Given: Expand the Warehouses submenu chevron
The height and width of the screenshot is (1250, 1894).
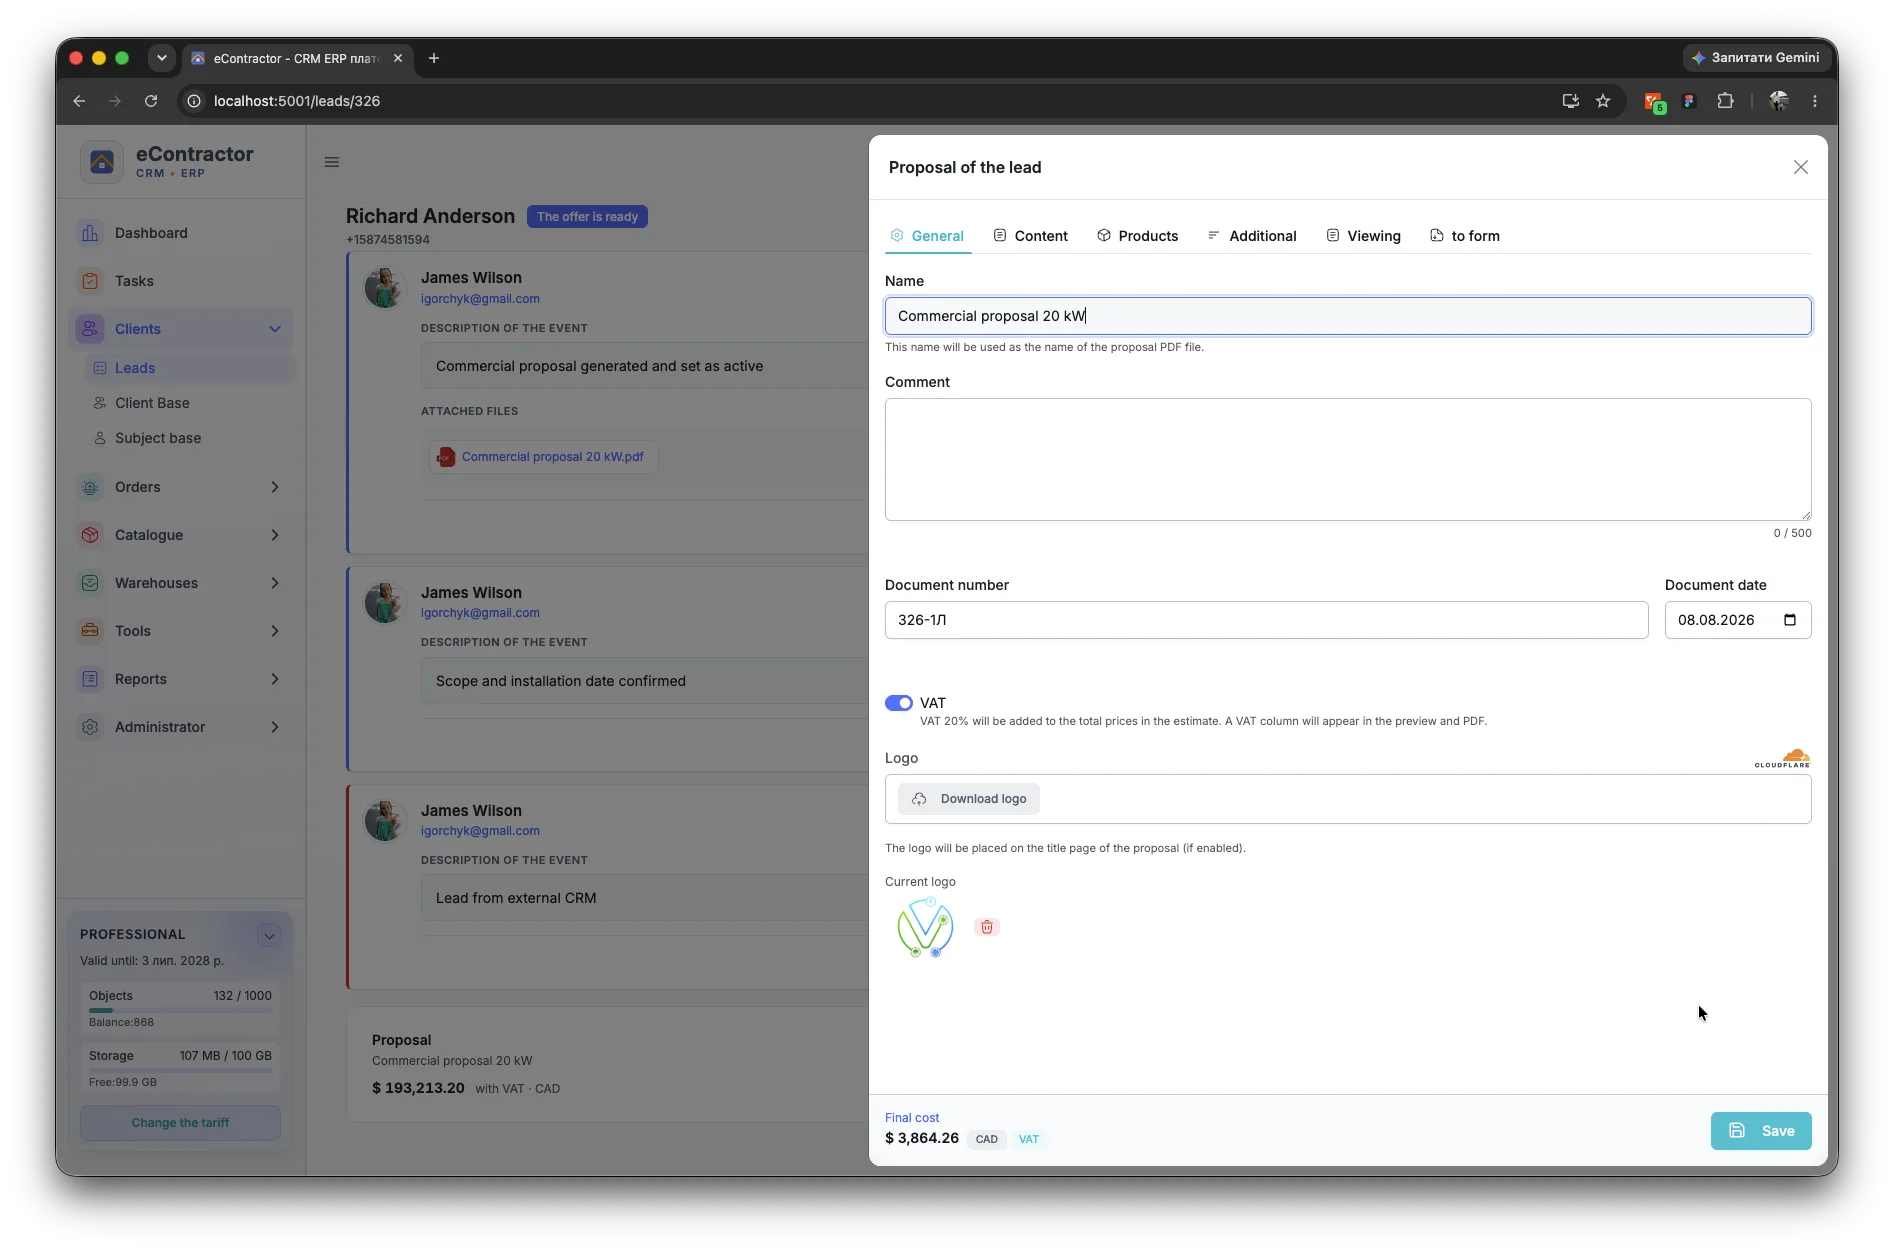Looking at the screenshot, I should coord(275,583).
